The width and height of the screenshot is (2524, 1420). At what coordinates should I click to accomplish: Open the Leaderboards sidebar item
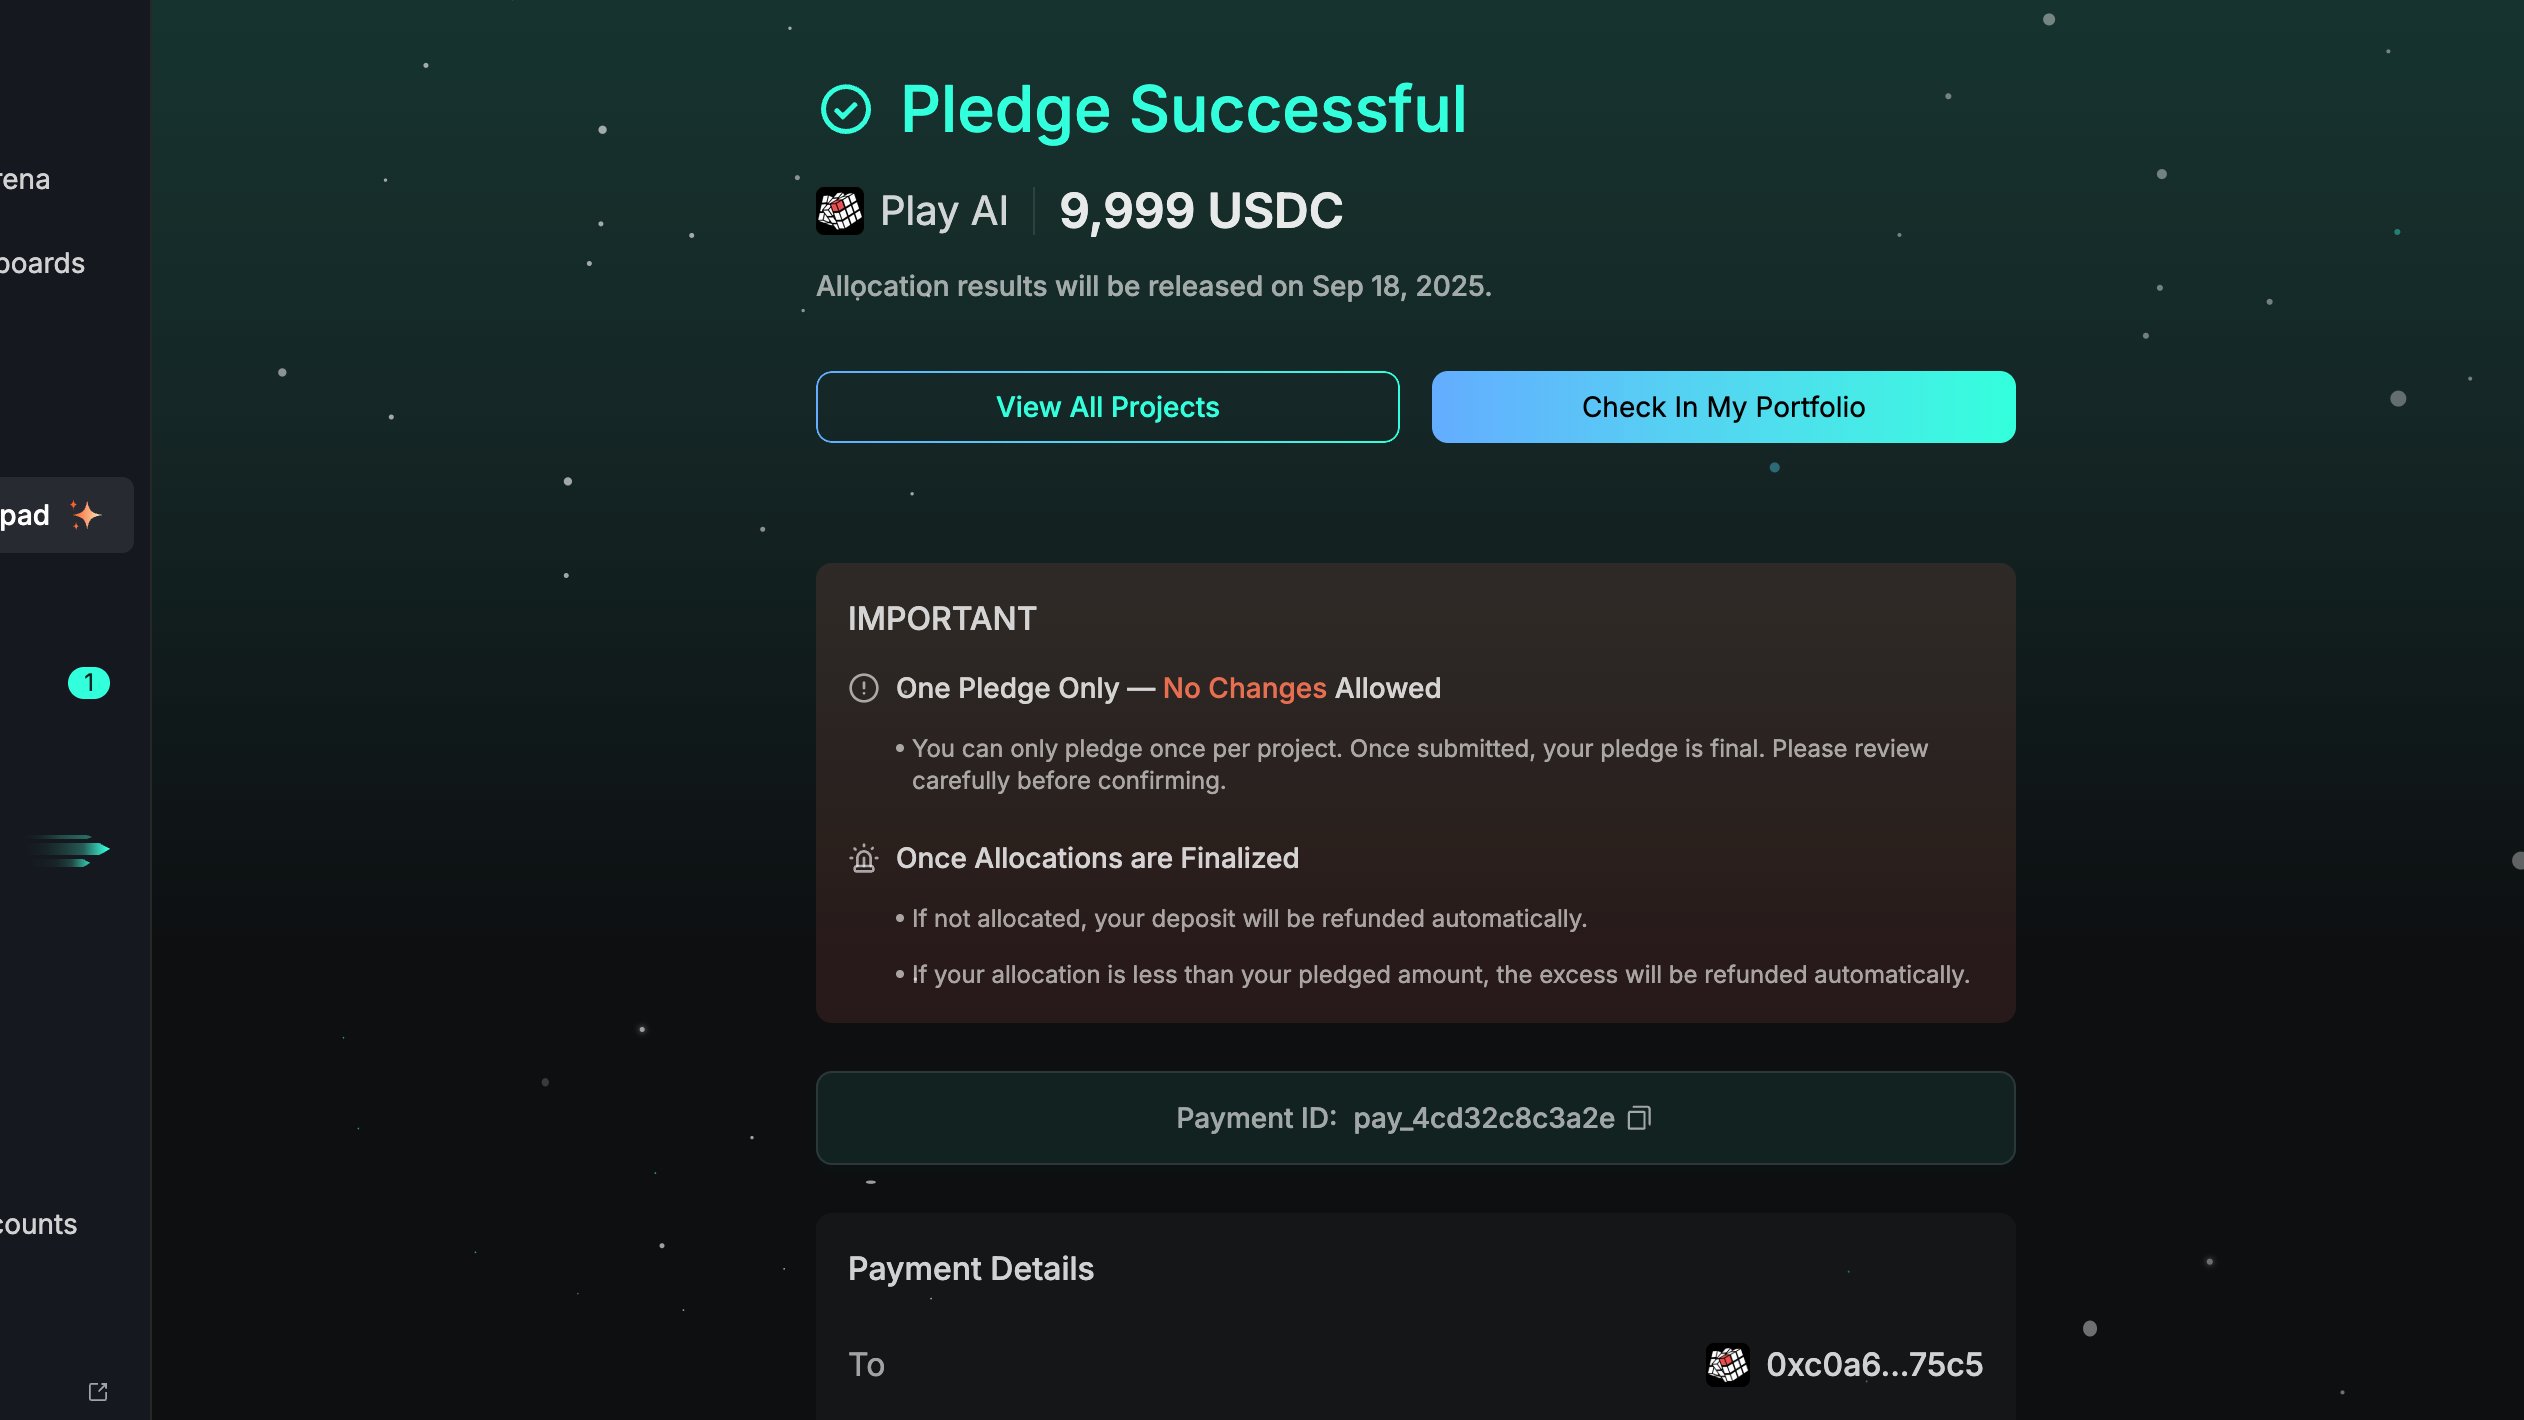[x=42, y=263]
